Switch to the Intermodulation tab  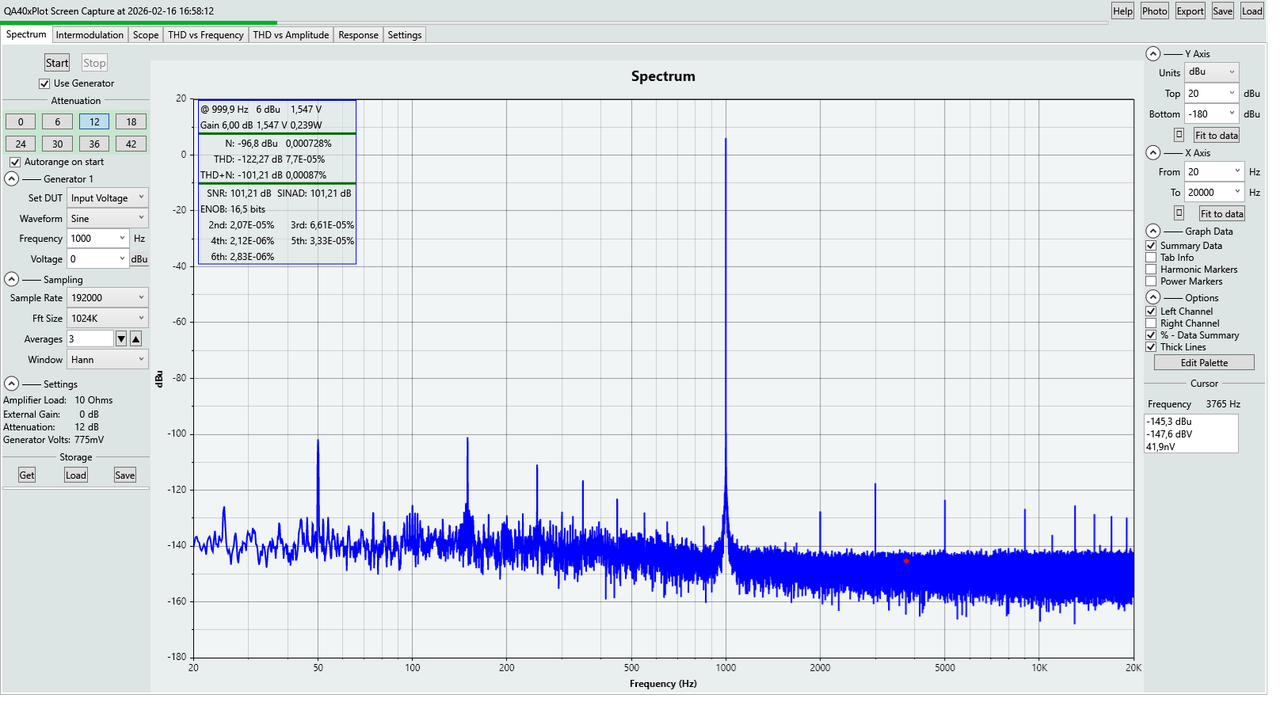(89, 34)
